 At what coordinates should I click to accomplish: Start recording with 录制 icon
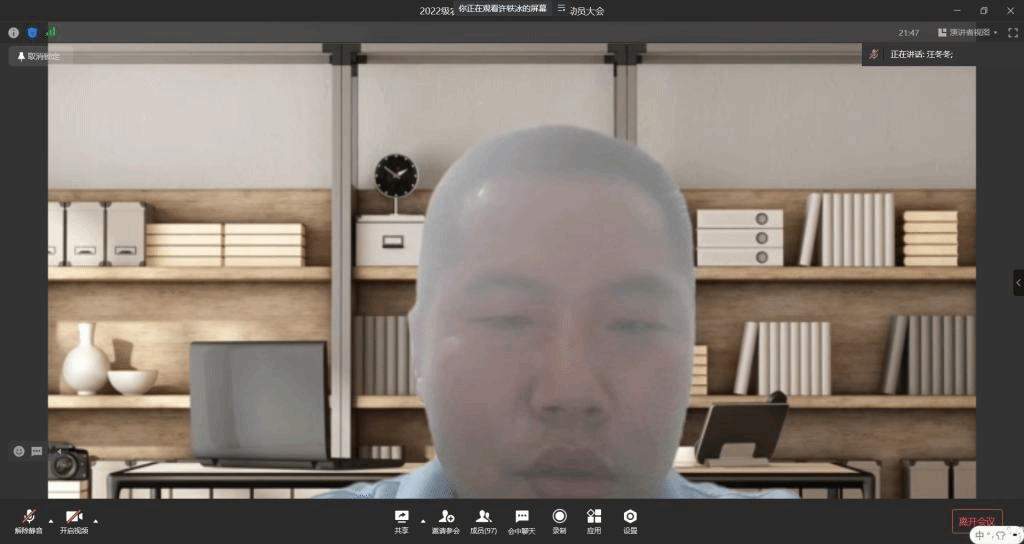(x=559, y=519)
